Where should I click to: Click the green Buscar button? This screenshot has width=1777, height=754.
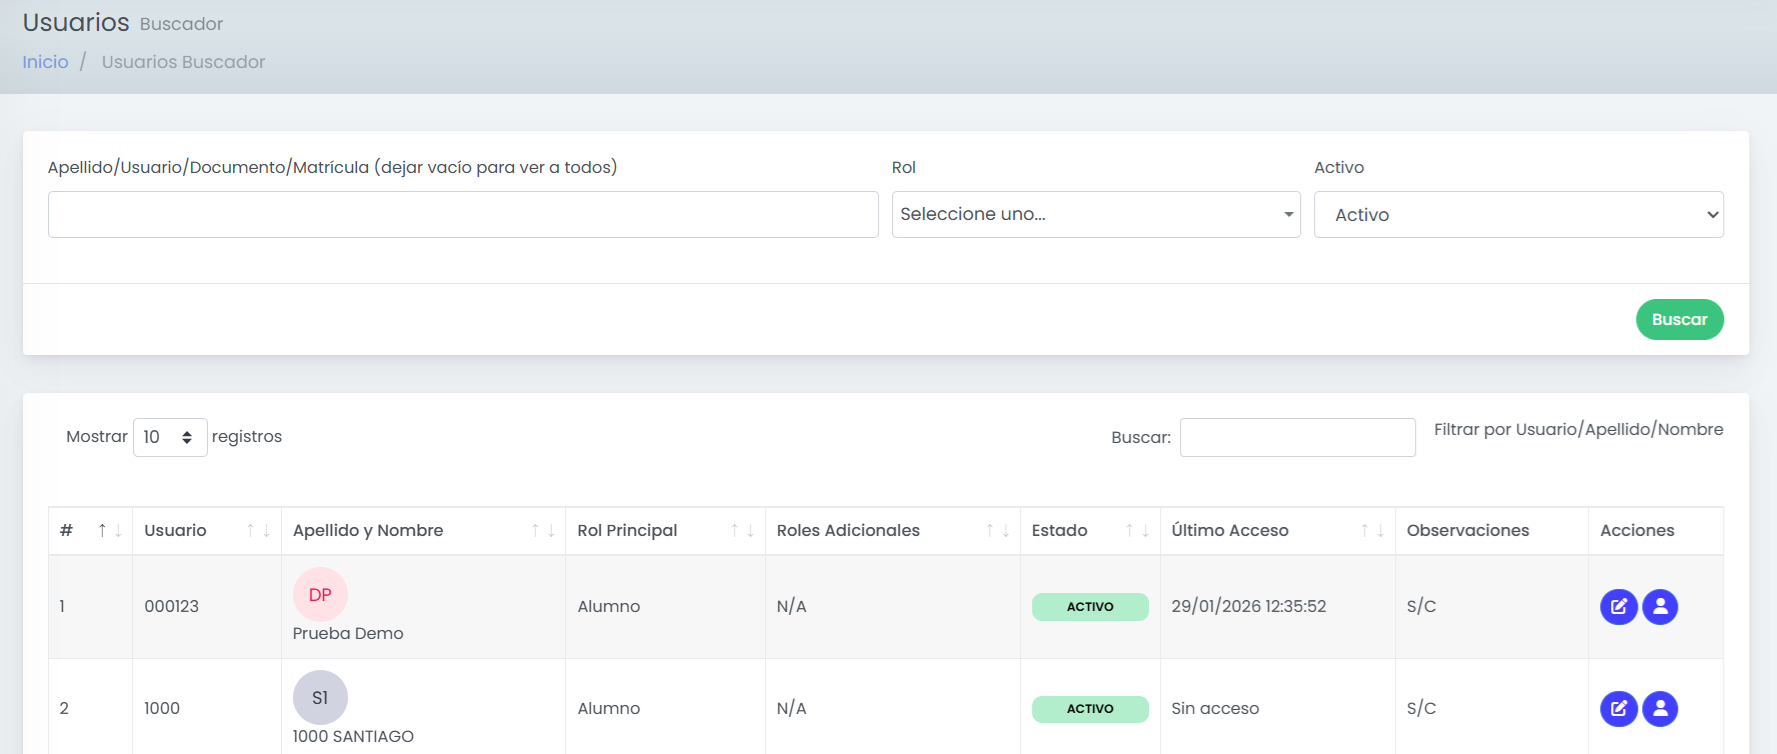1679,320
